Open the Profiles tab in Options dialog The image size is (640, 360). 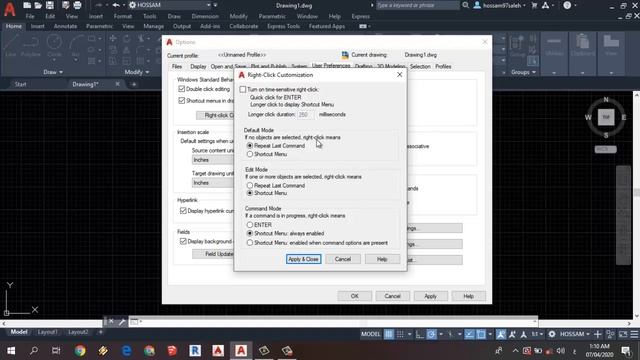443,67
